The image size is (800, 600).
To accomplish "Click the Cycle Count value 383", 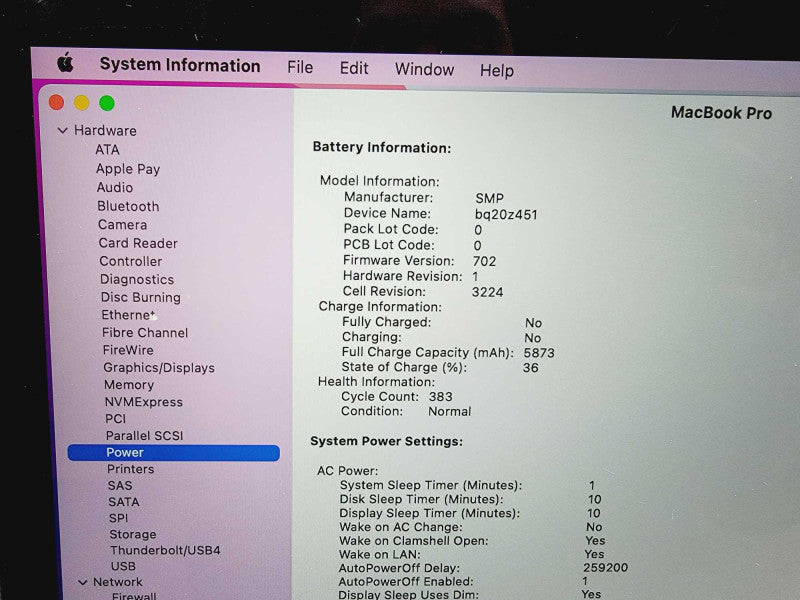I will pos(440,396).
